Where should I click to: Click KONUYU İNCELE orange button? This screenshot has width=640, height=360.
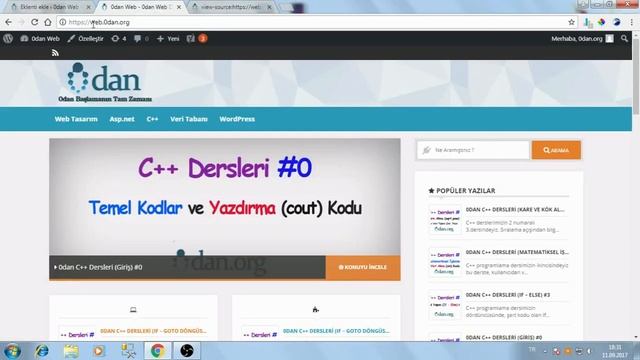pos(362,267)
